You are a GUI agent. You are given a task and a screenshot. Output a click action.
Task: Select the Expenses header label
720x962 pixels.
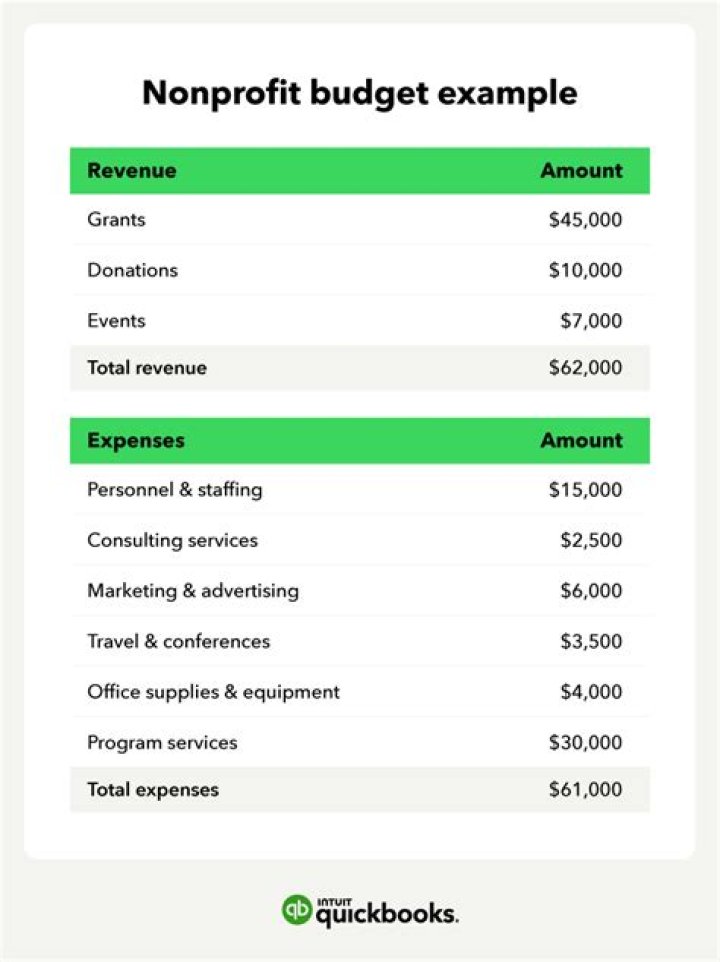coord(136,440)
